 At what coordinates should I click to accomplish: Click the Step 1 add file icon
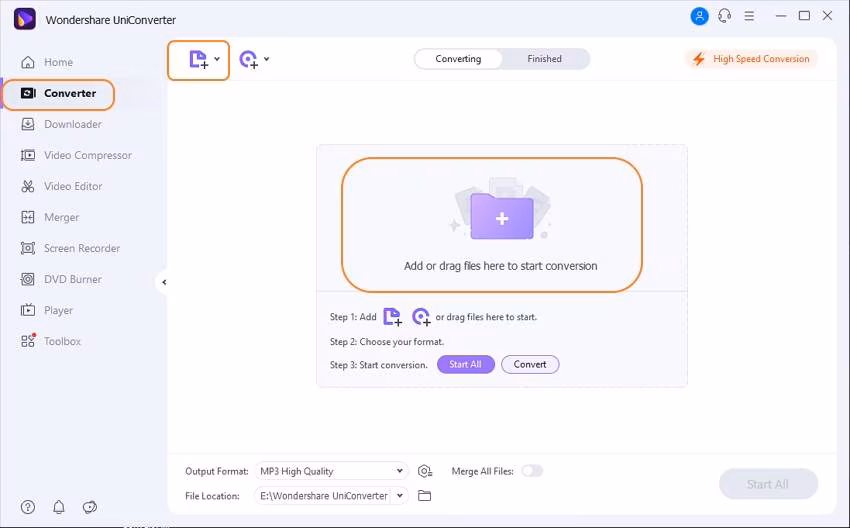click(392, 317)
